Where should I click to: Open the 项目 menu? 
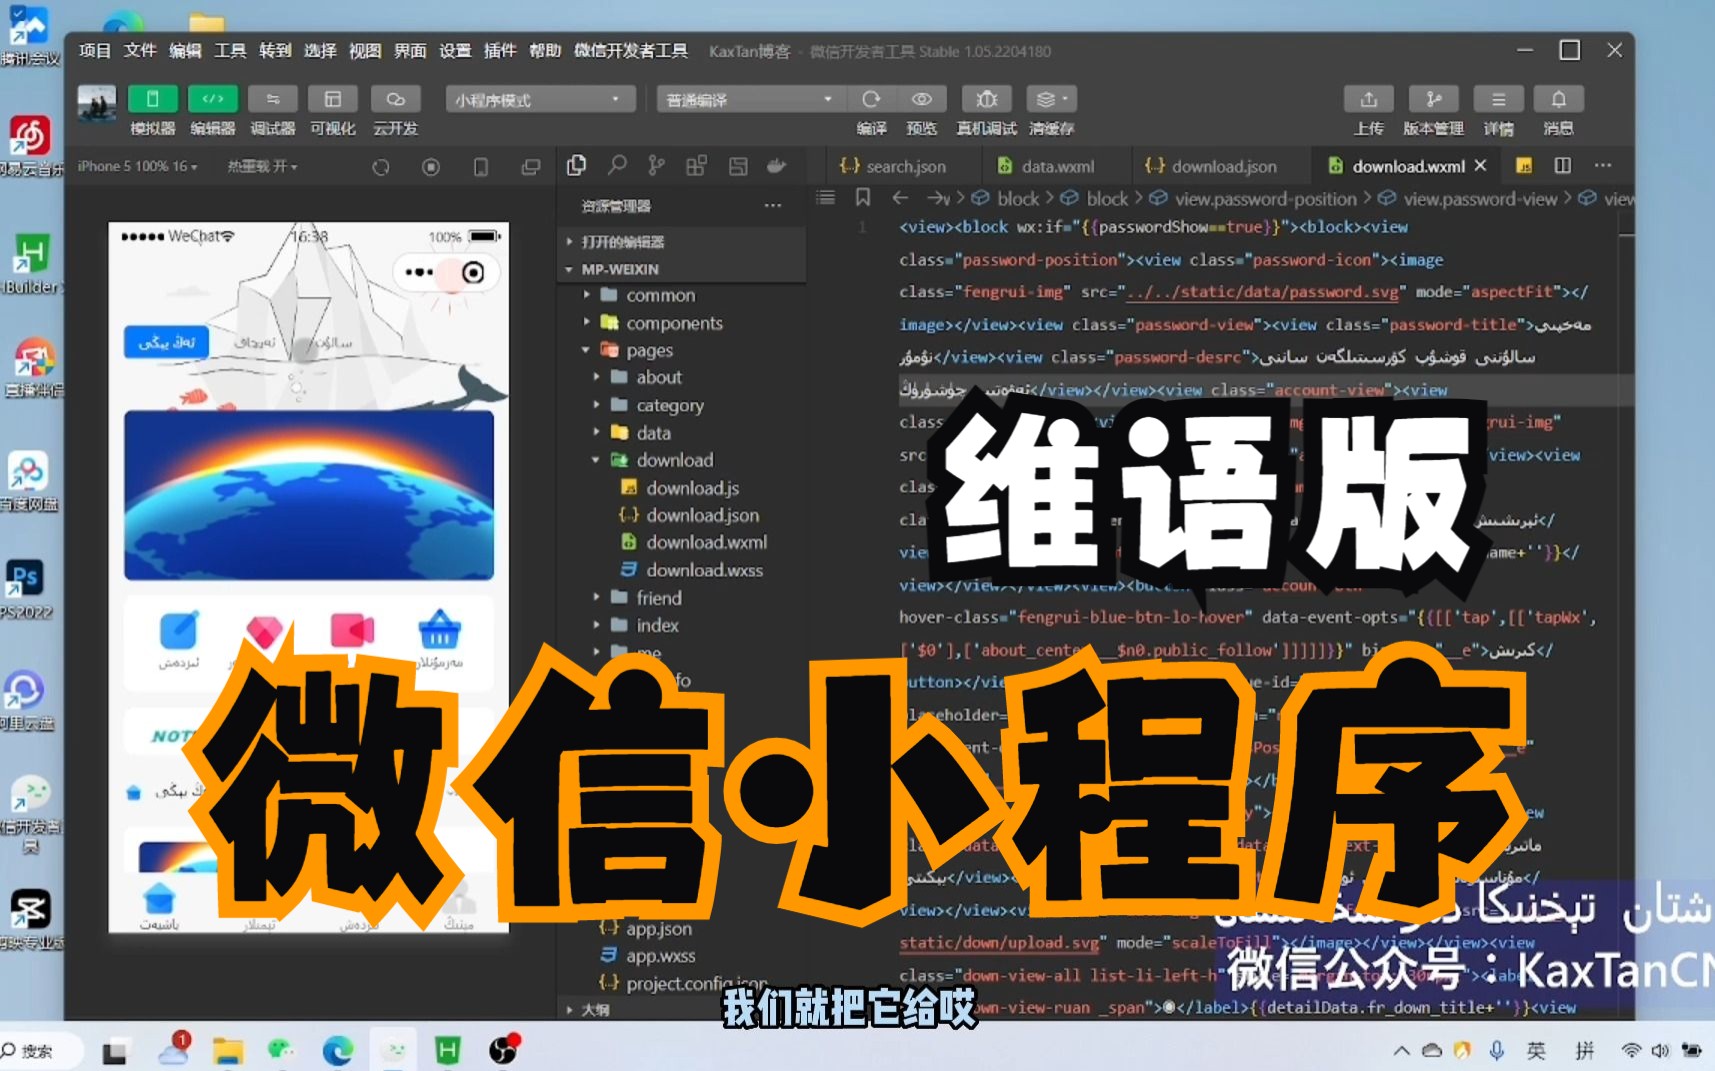pyautogui.click(x=95, y=51)
